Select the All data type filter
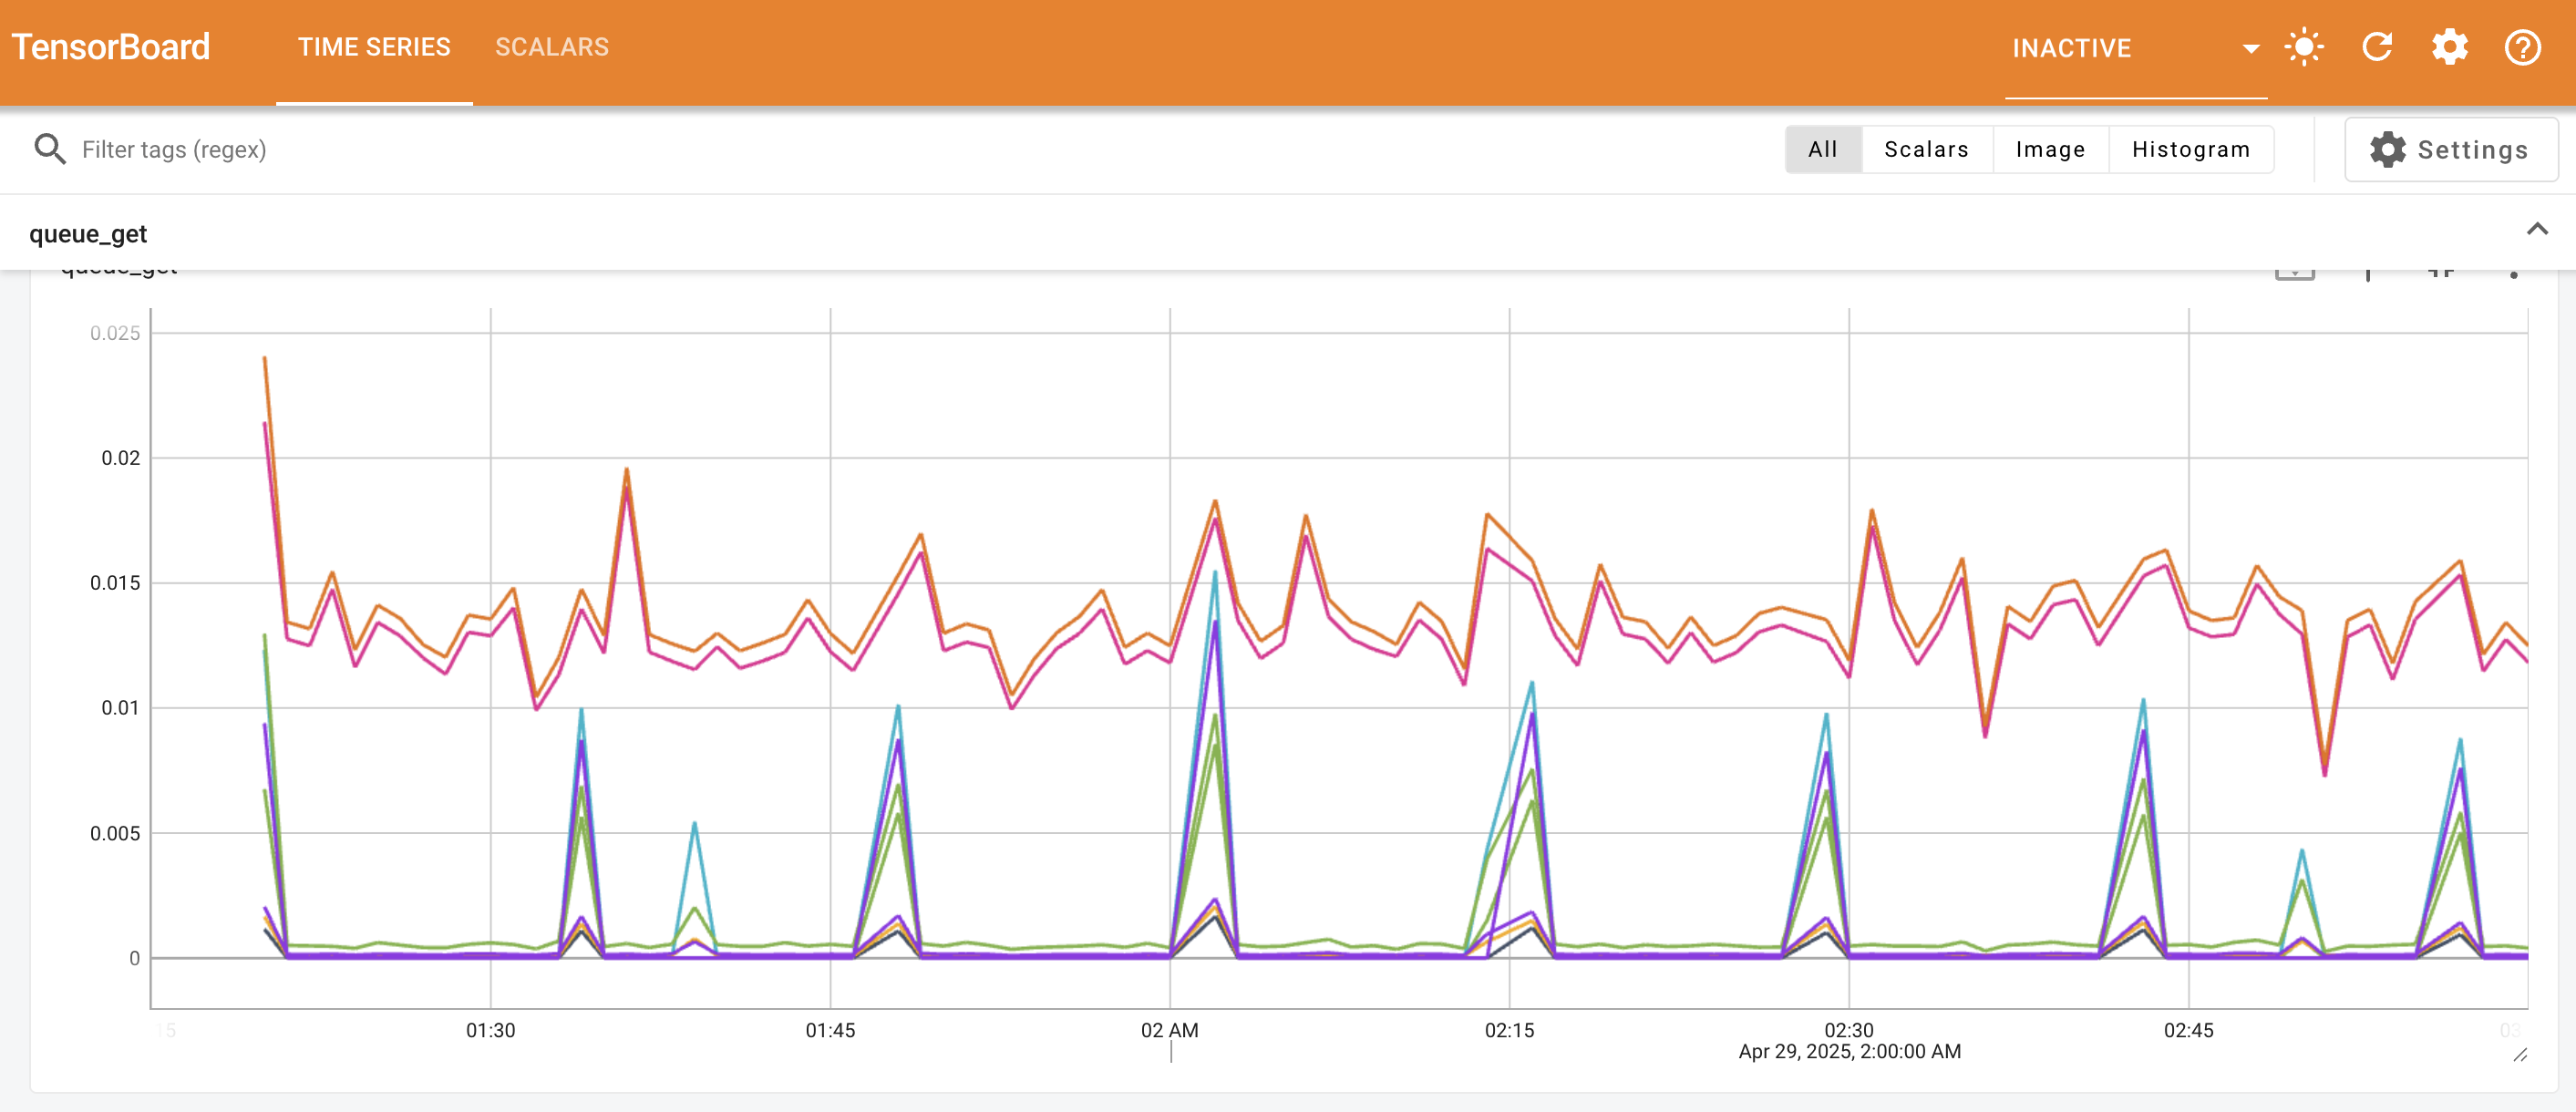 [1823, 149]
